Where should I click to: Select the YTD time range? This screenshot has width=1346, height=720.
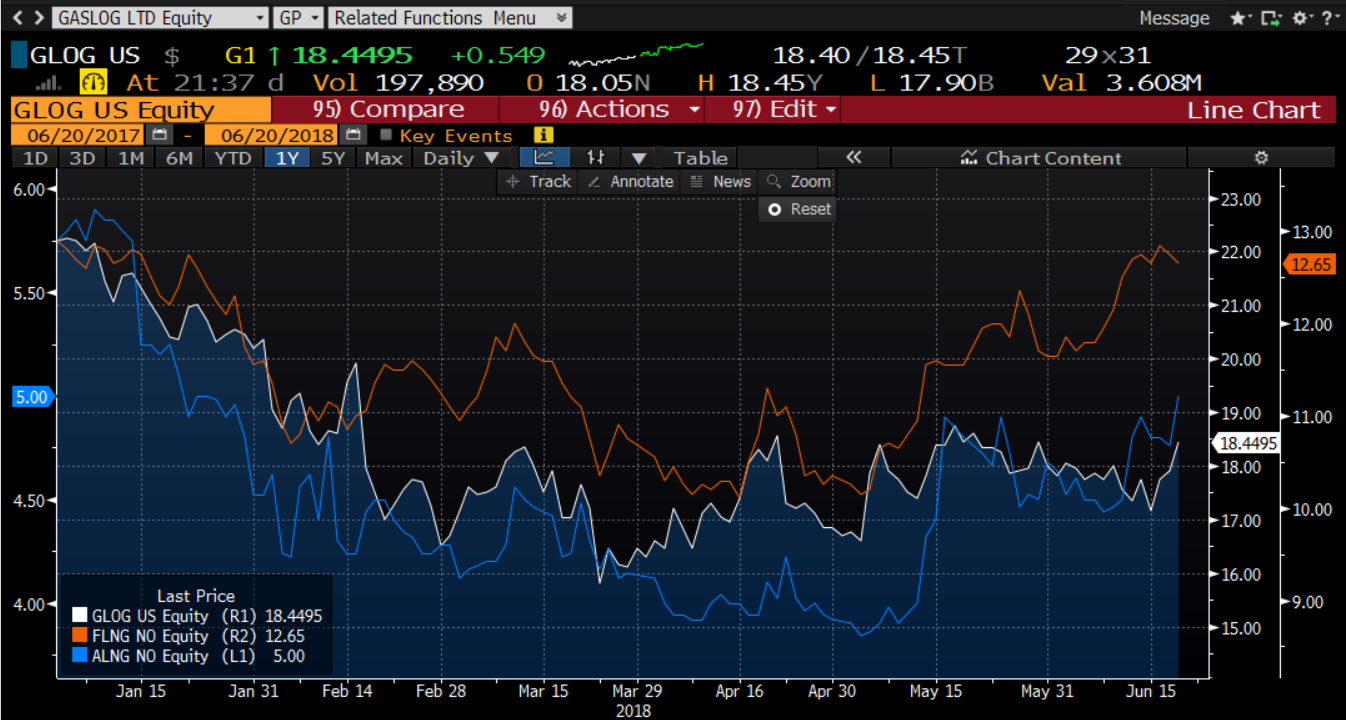233,158
